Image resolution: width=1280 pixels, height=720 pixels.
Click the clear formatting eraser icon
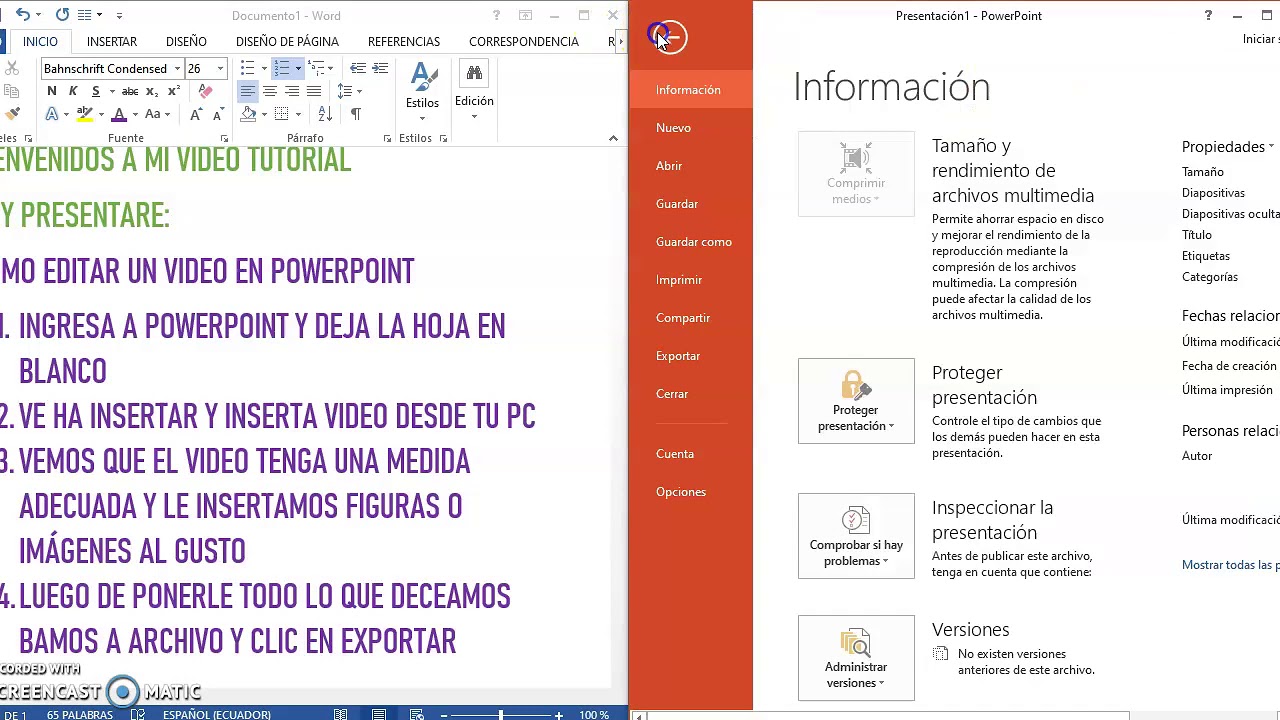(205, 91)
